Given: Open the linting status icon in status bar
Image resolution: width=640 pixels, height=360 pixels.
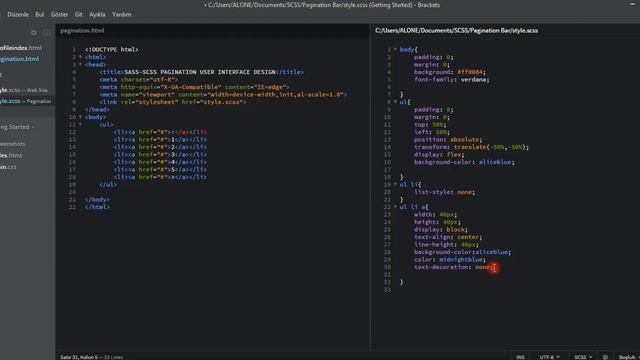Looking at the screenshot, I should (x=605, y=357).
